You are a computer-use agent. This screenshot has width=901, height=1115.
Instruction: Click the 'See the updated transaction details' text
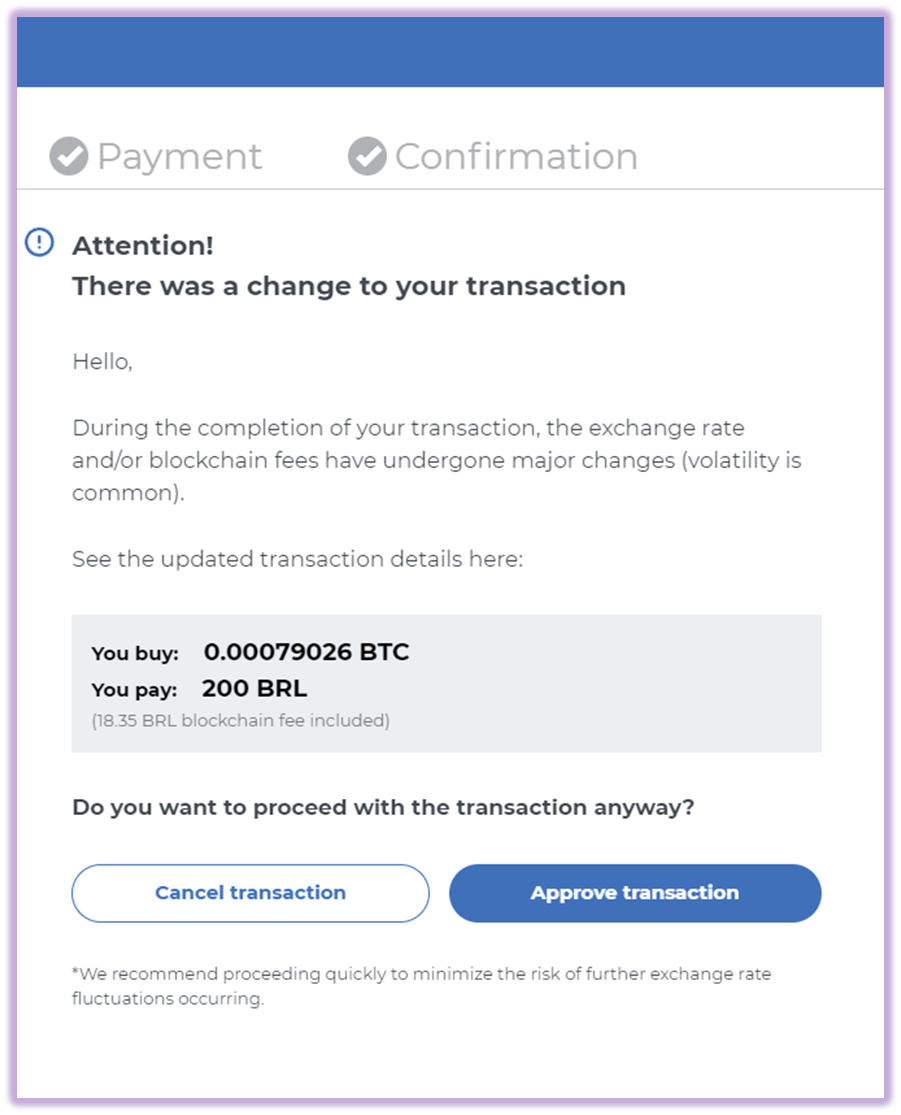(297, 559)
